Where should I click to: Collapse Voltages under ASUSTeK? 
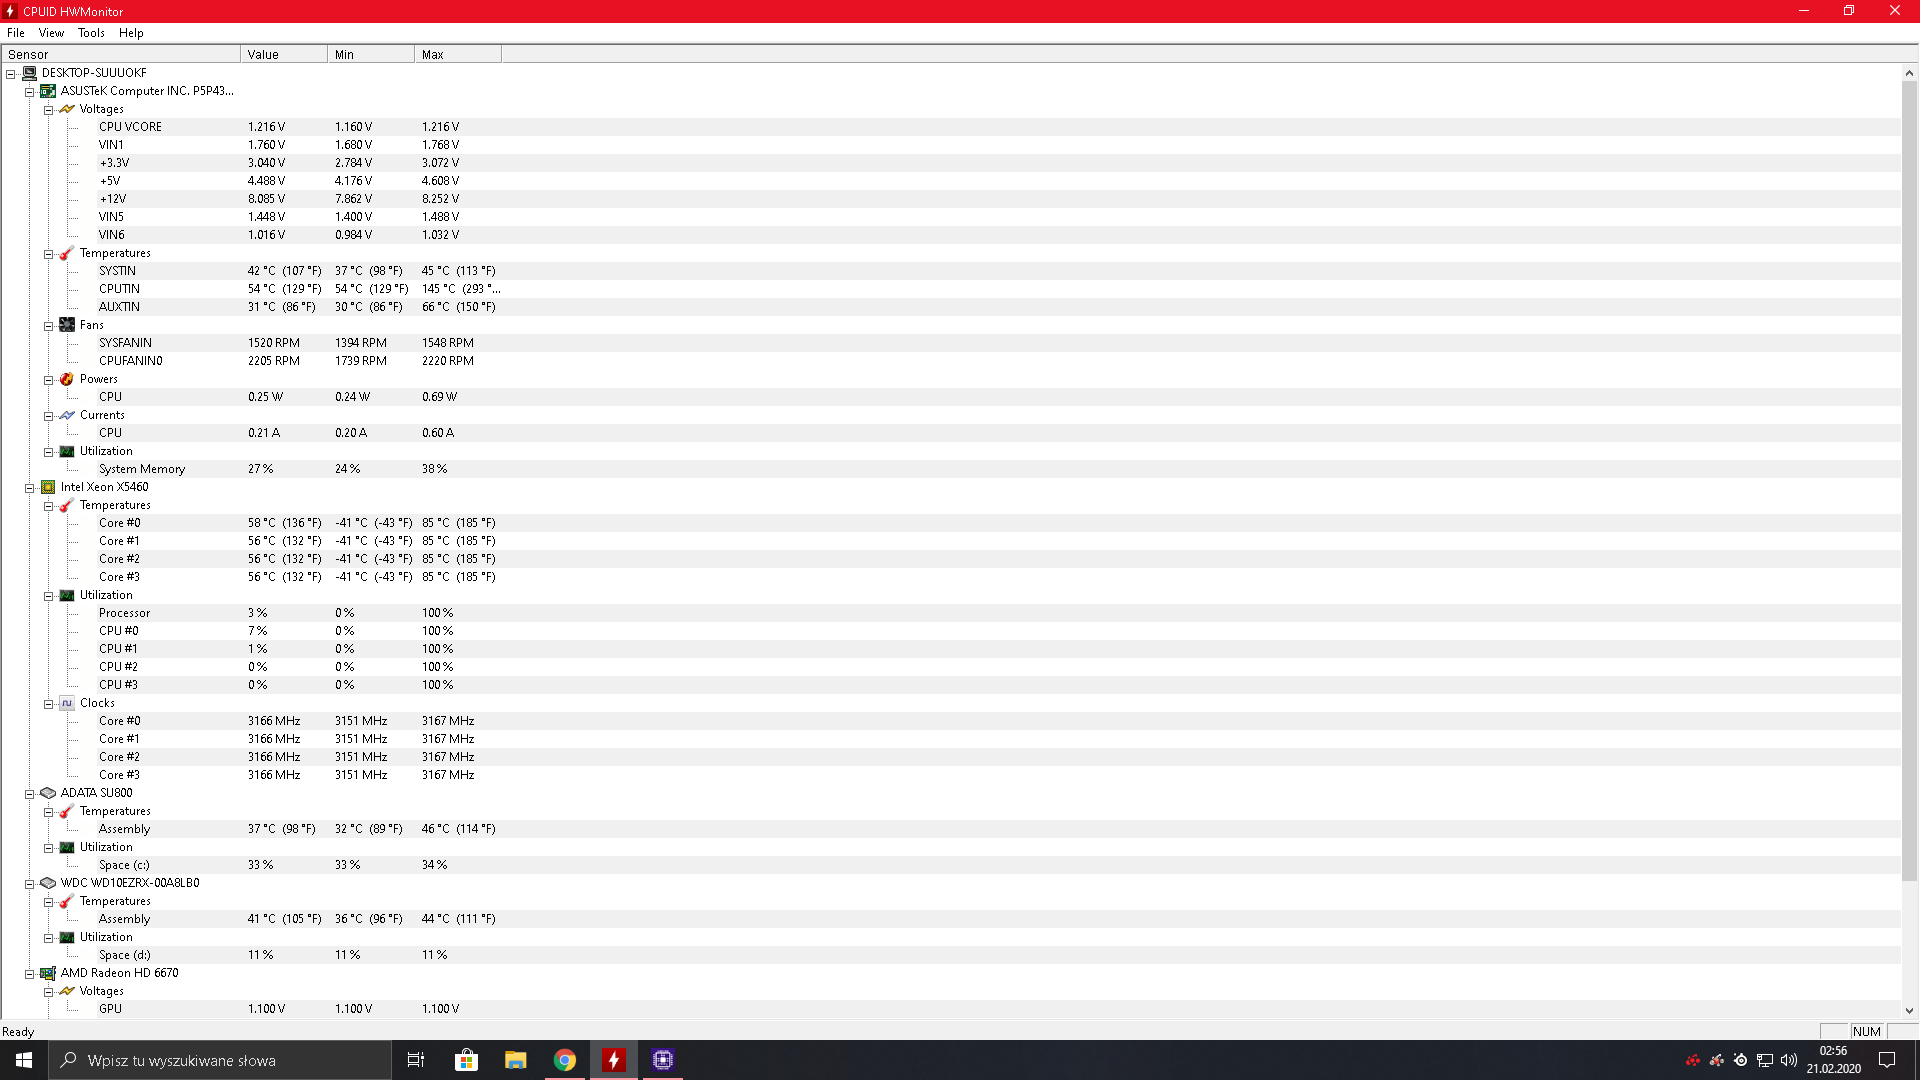coord(49,110)
